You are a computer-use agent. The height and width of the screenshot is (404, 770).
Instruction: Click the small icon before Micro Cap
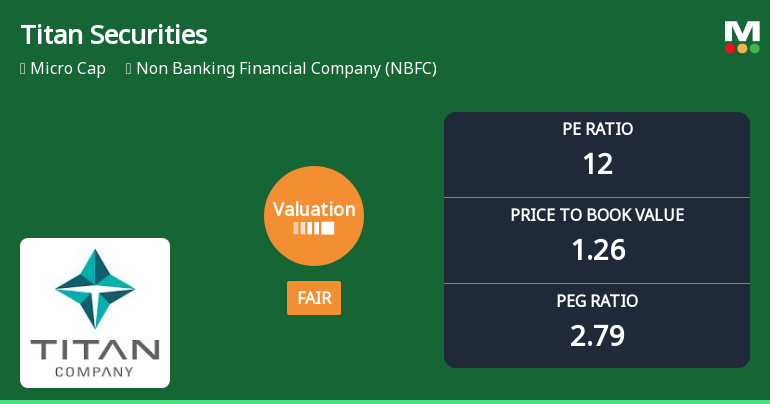click(x=23, y=69)
